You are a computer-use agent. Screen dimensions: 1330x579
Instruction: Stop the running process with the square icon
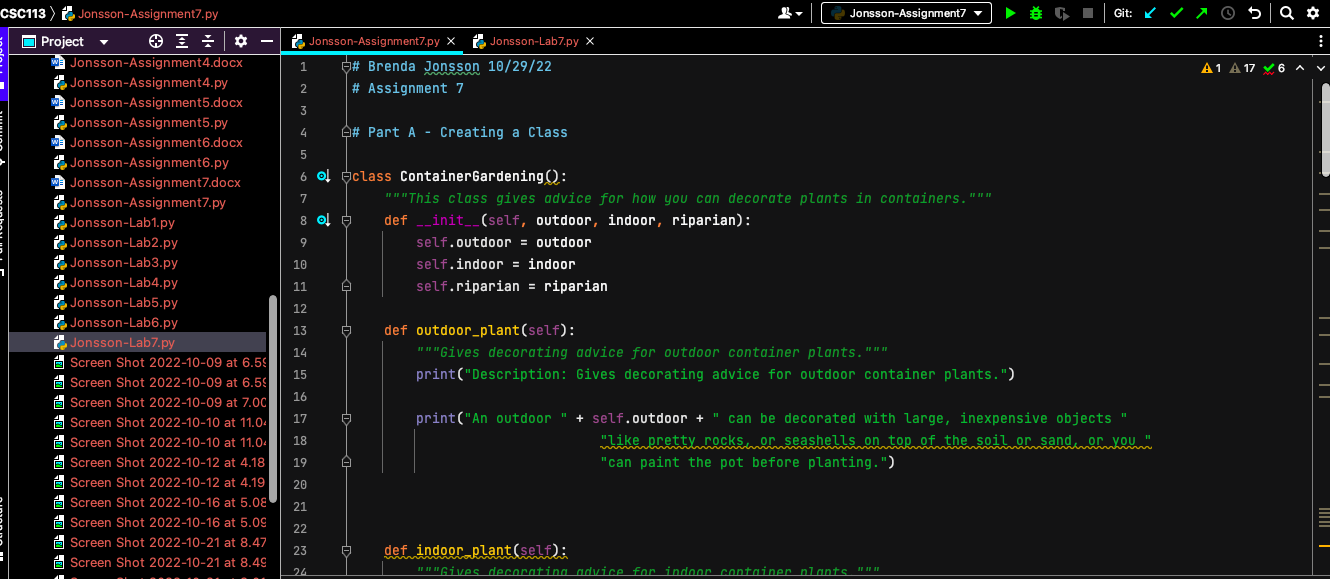pos(1086,13)
